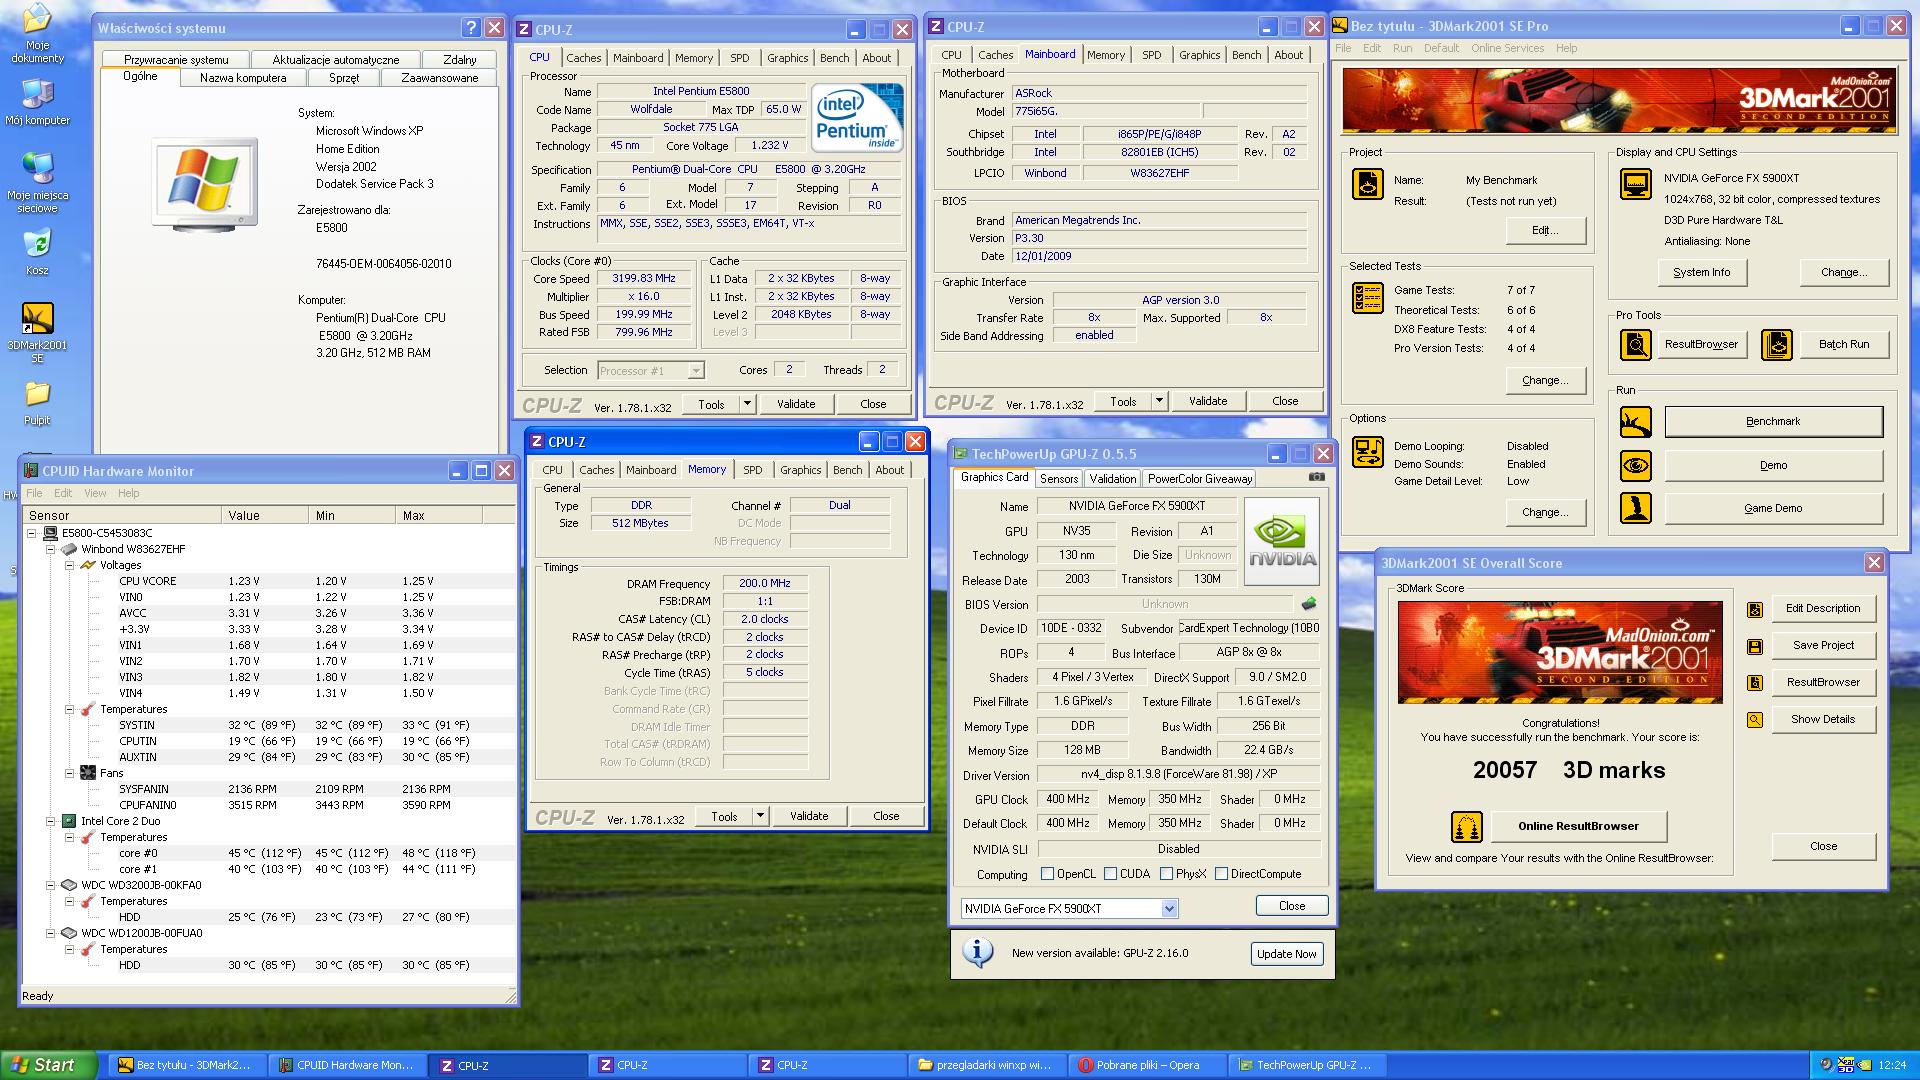Viewport: 1920px width, 1080px height.
Task: Switch to Caches tab in CPU-Z CPU window
Action: (x=584, y=58)
